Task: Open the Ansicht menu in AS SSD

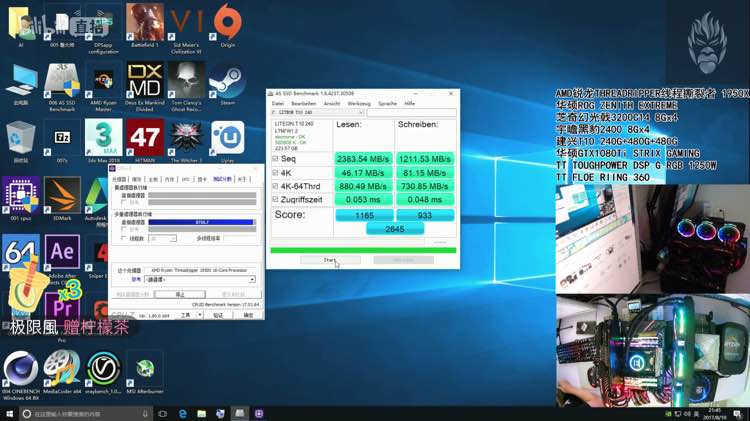Action: [331, 103]
